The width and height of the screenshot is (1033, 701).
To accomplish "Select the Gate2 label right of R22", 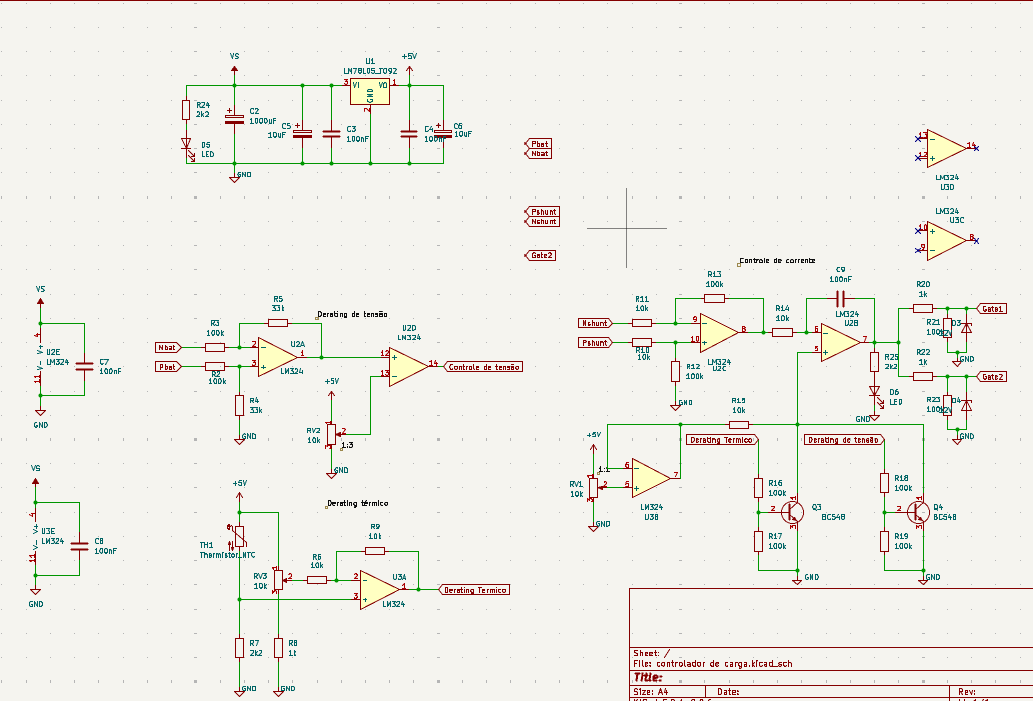I will point(991,377).
